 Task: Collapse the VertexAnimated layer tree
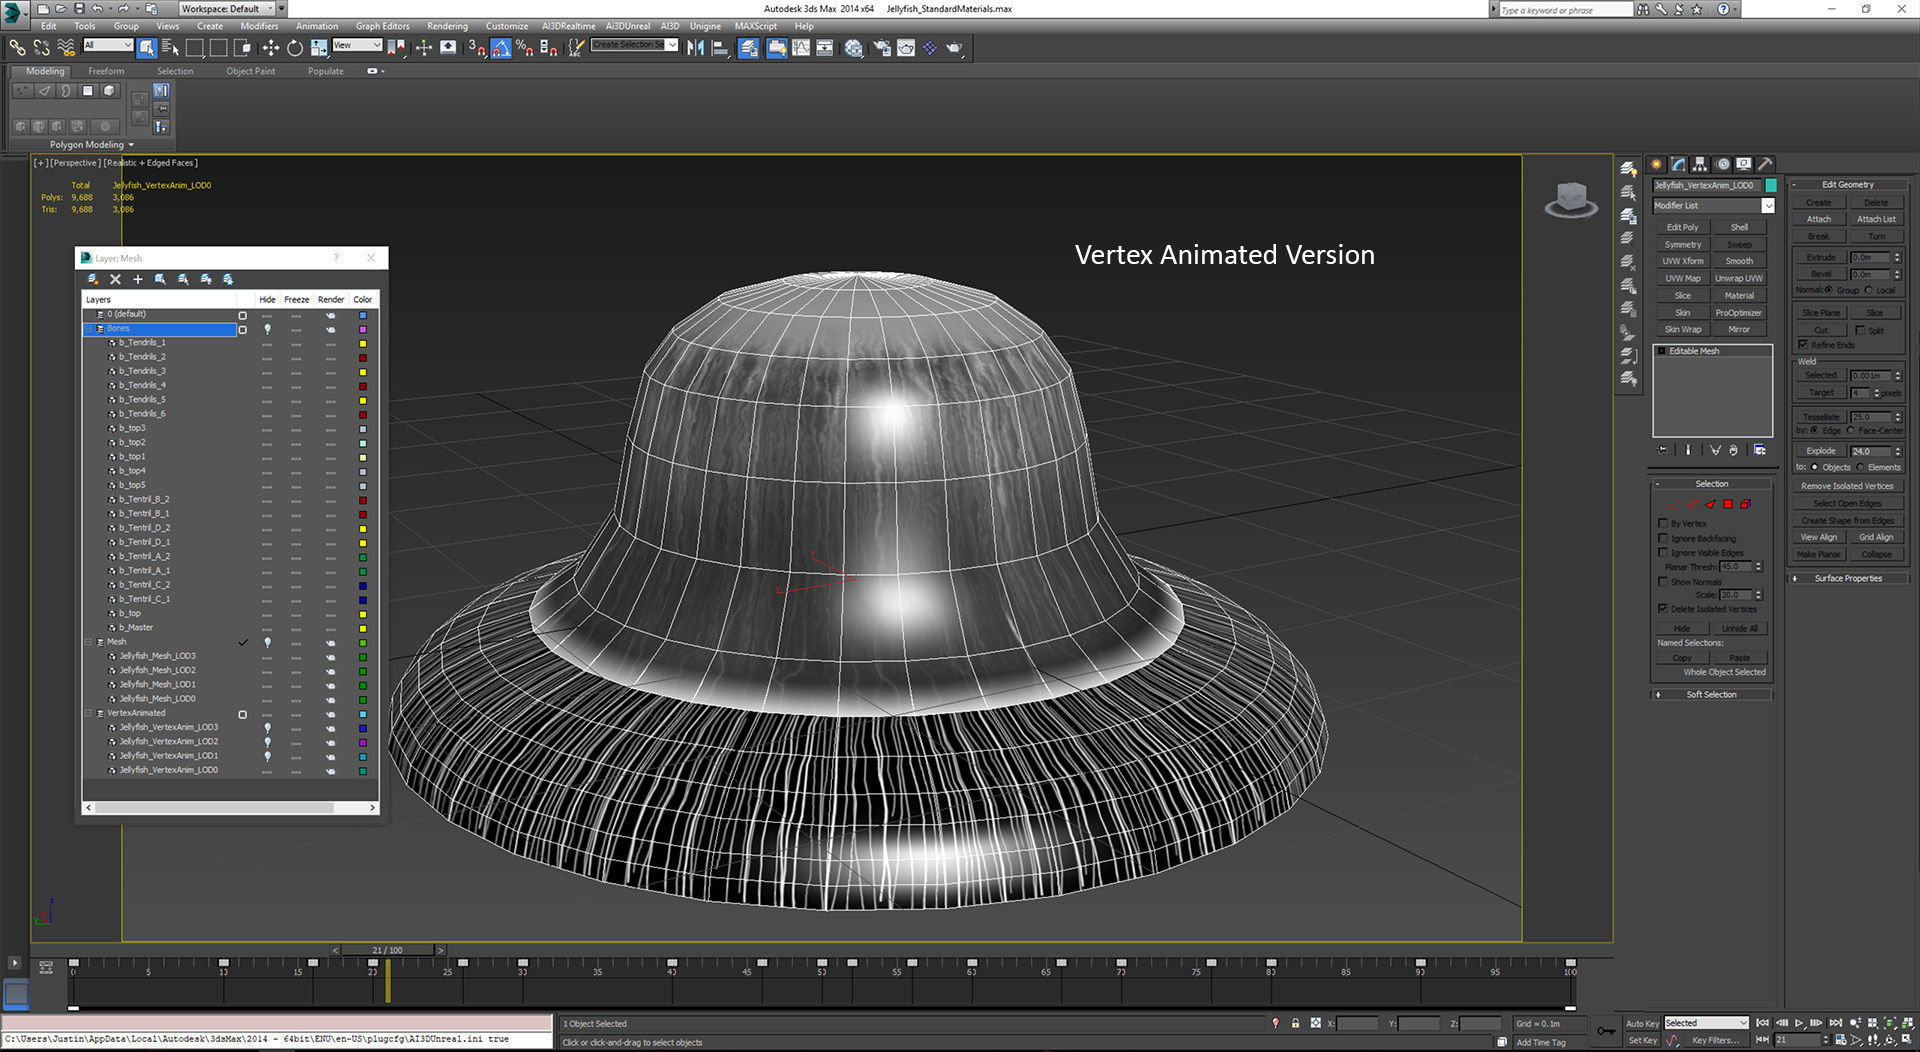[x=89, y=713]
